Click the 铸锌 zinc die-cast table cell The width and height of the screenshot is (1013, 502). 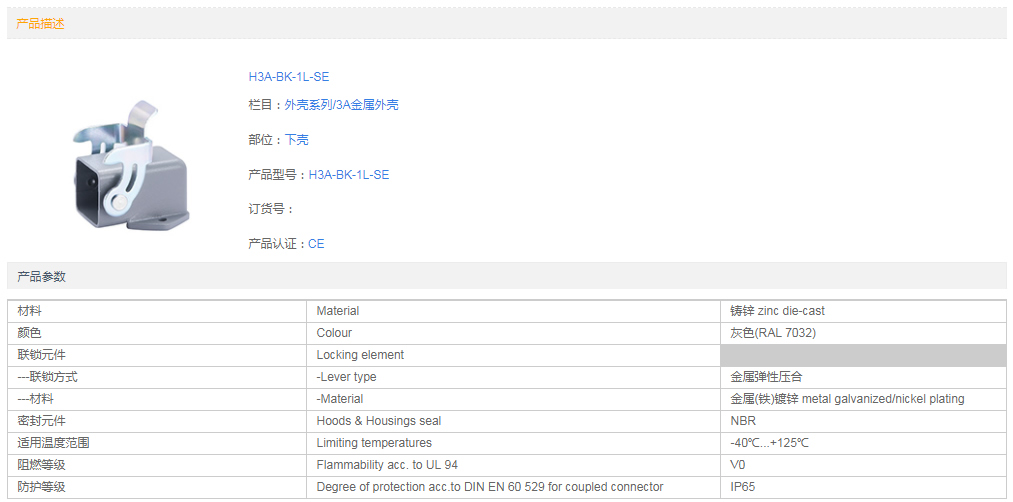click(x=777, y=311)
